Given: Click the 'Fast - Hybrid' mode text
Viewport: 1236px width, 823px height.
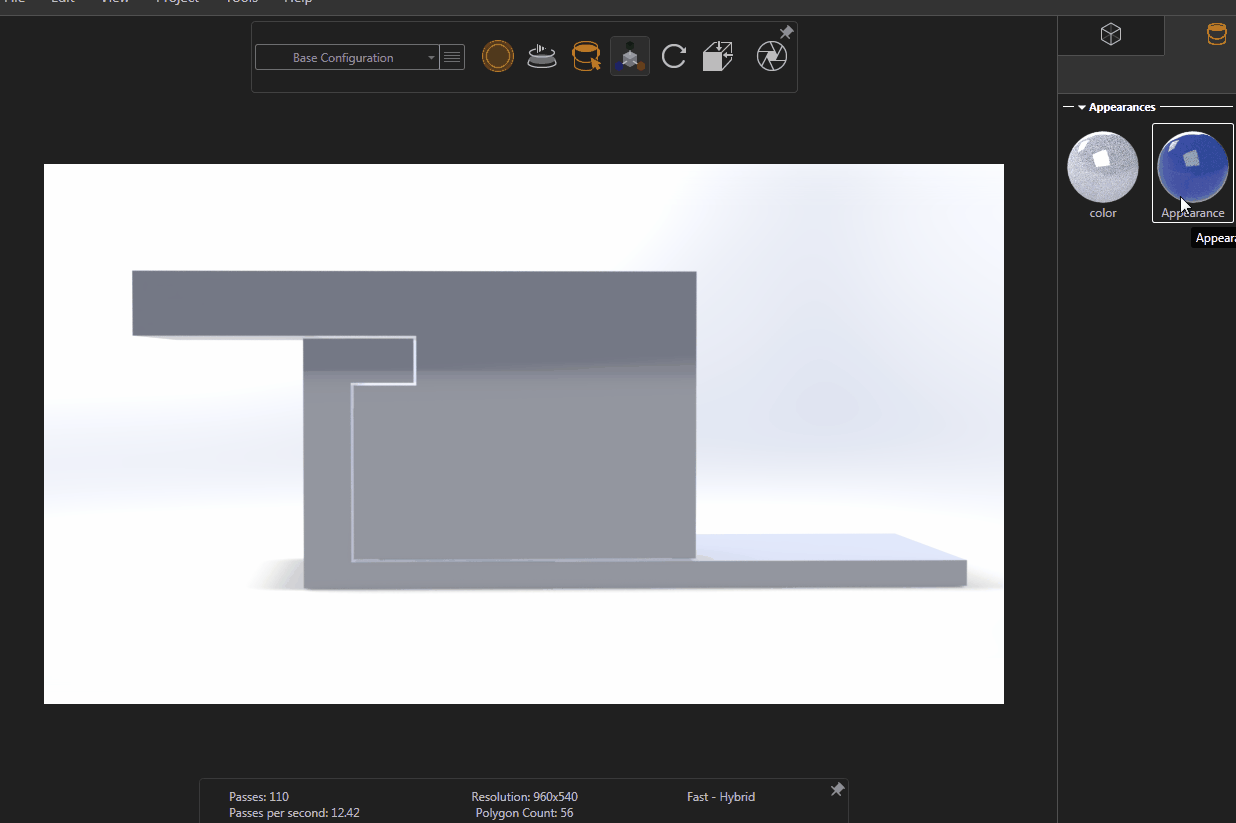Looking at the screenshot, I should 721,797.
